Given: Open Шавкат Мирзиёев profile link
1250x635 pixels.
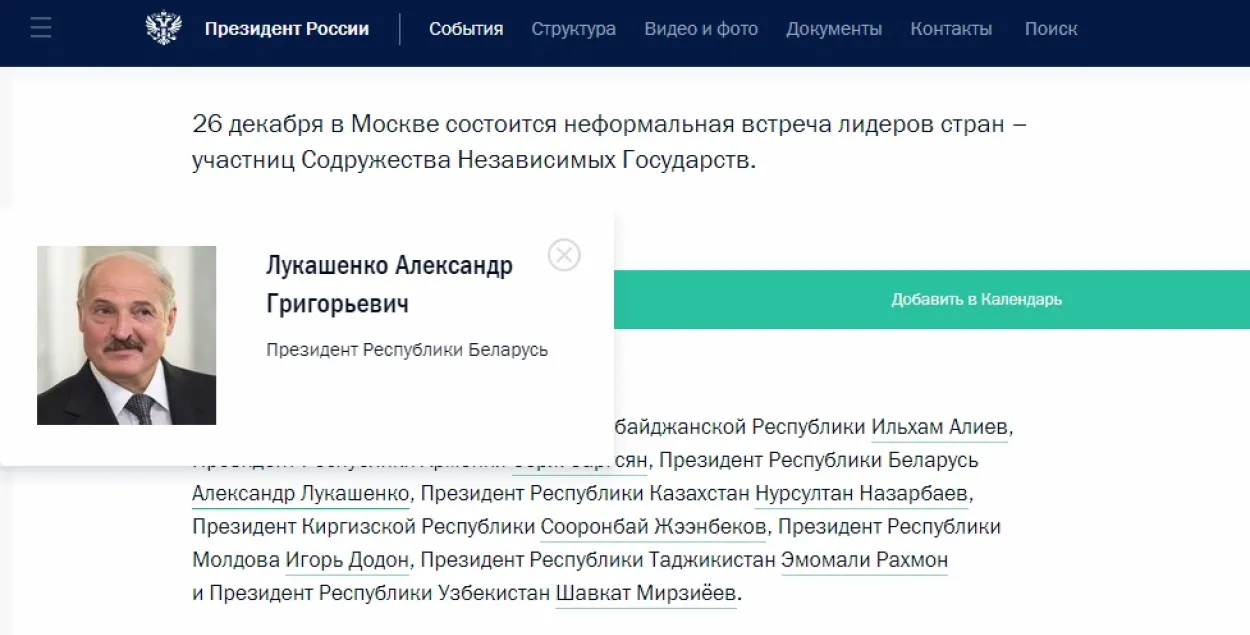Looking at the screenshot, I should tap(646, 593).
